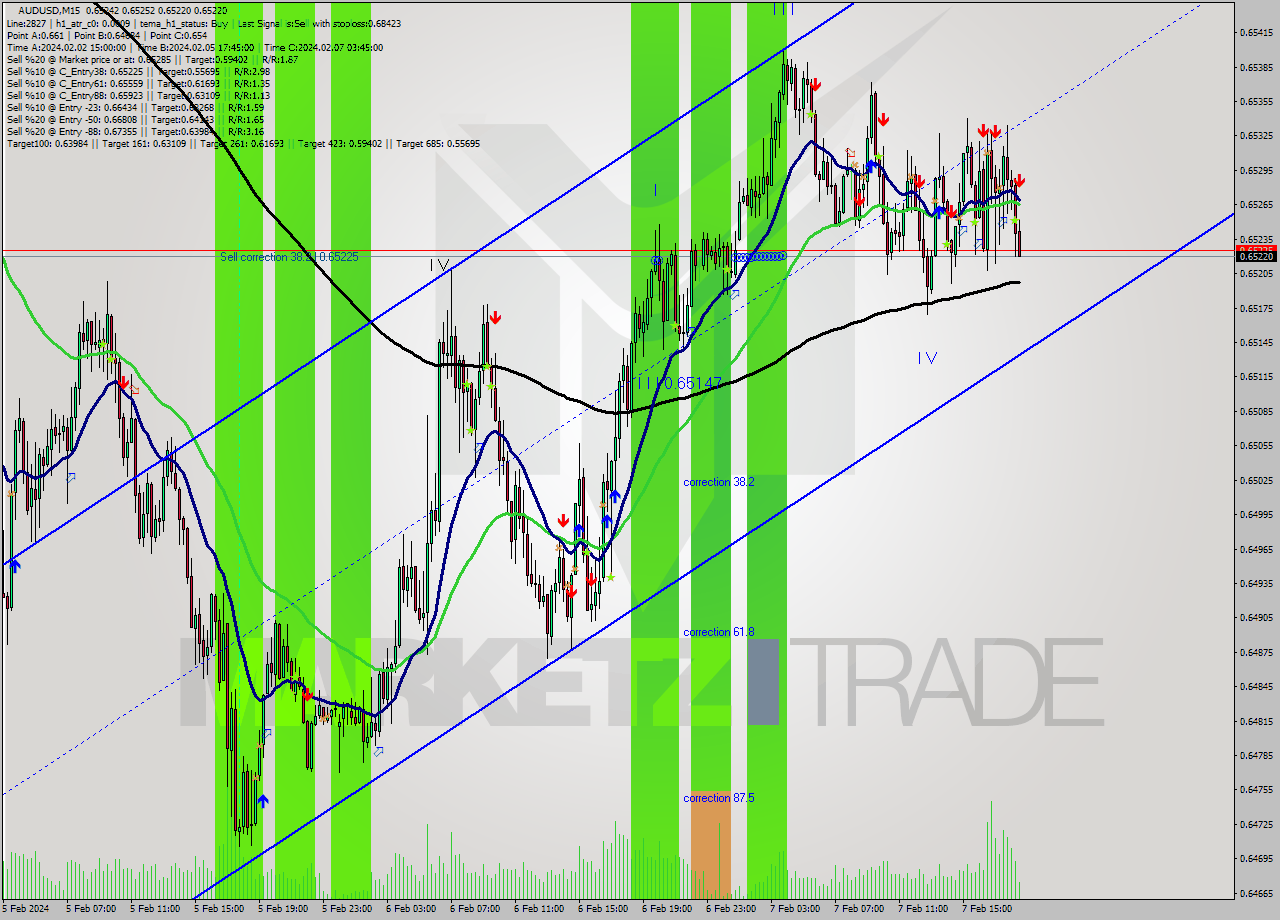Select the wave label showing 0.65147
Viewport: 1280px width, 920px height.
pyautogui.click(x=679, y=382)
